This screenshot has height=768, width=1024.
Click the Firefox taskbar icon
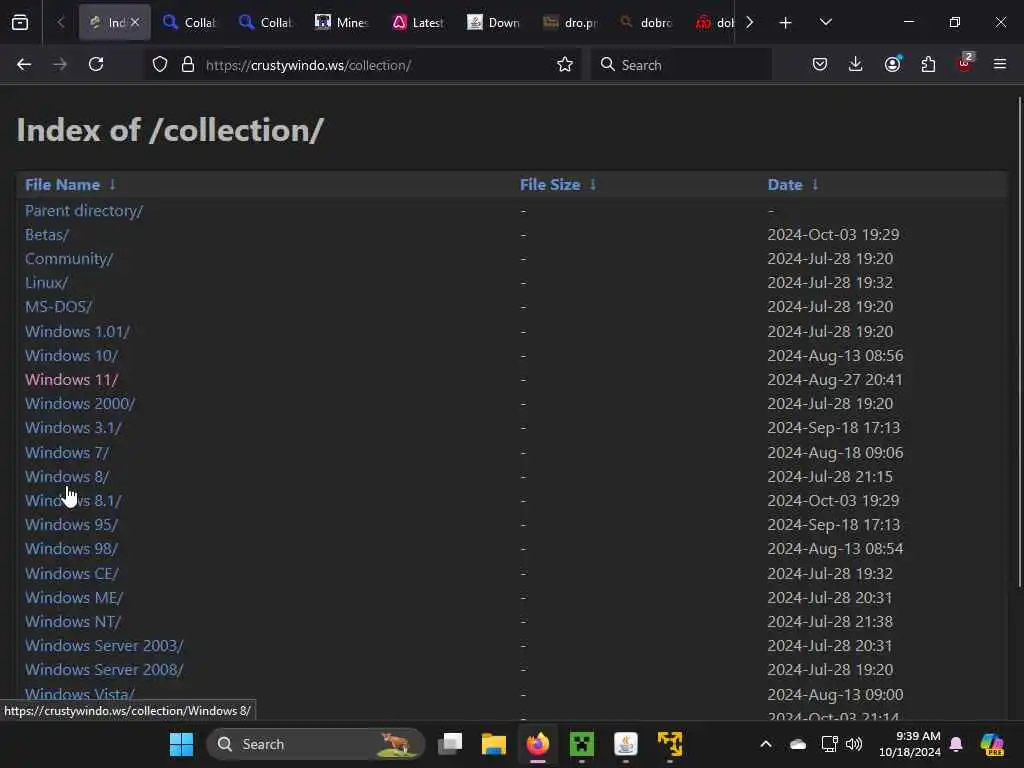(537, 744)
